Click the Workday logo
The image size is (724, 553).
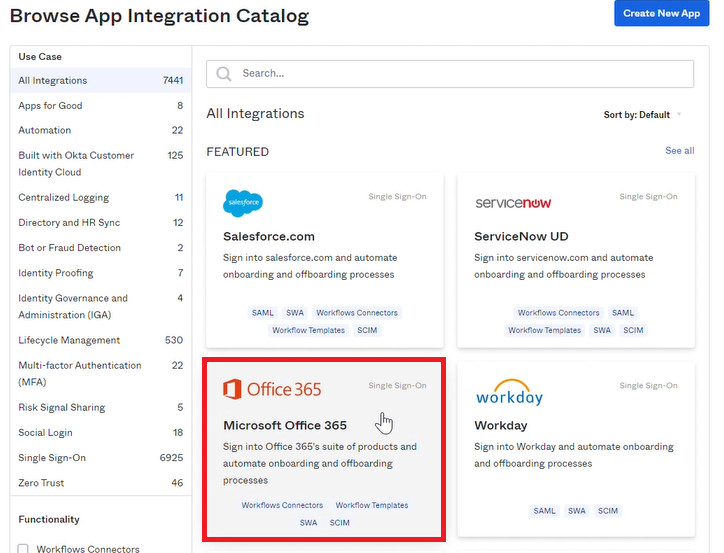pyautogui.click(x=509, y=392)
